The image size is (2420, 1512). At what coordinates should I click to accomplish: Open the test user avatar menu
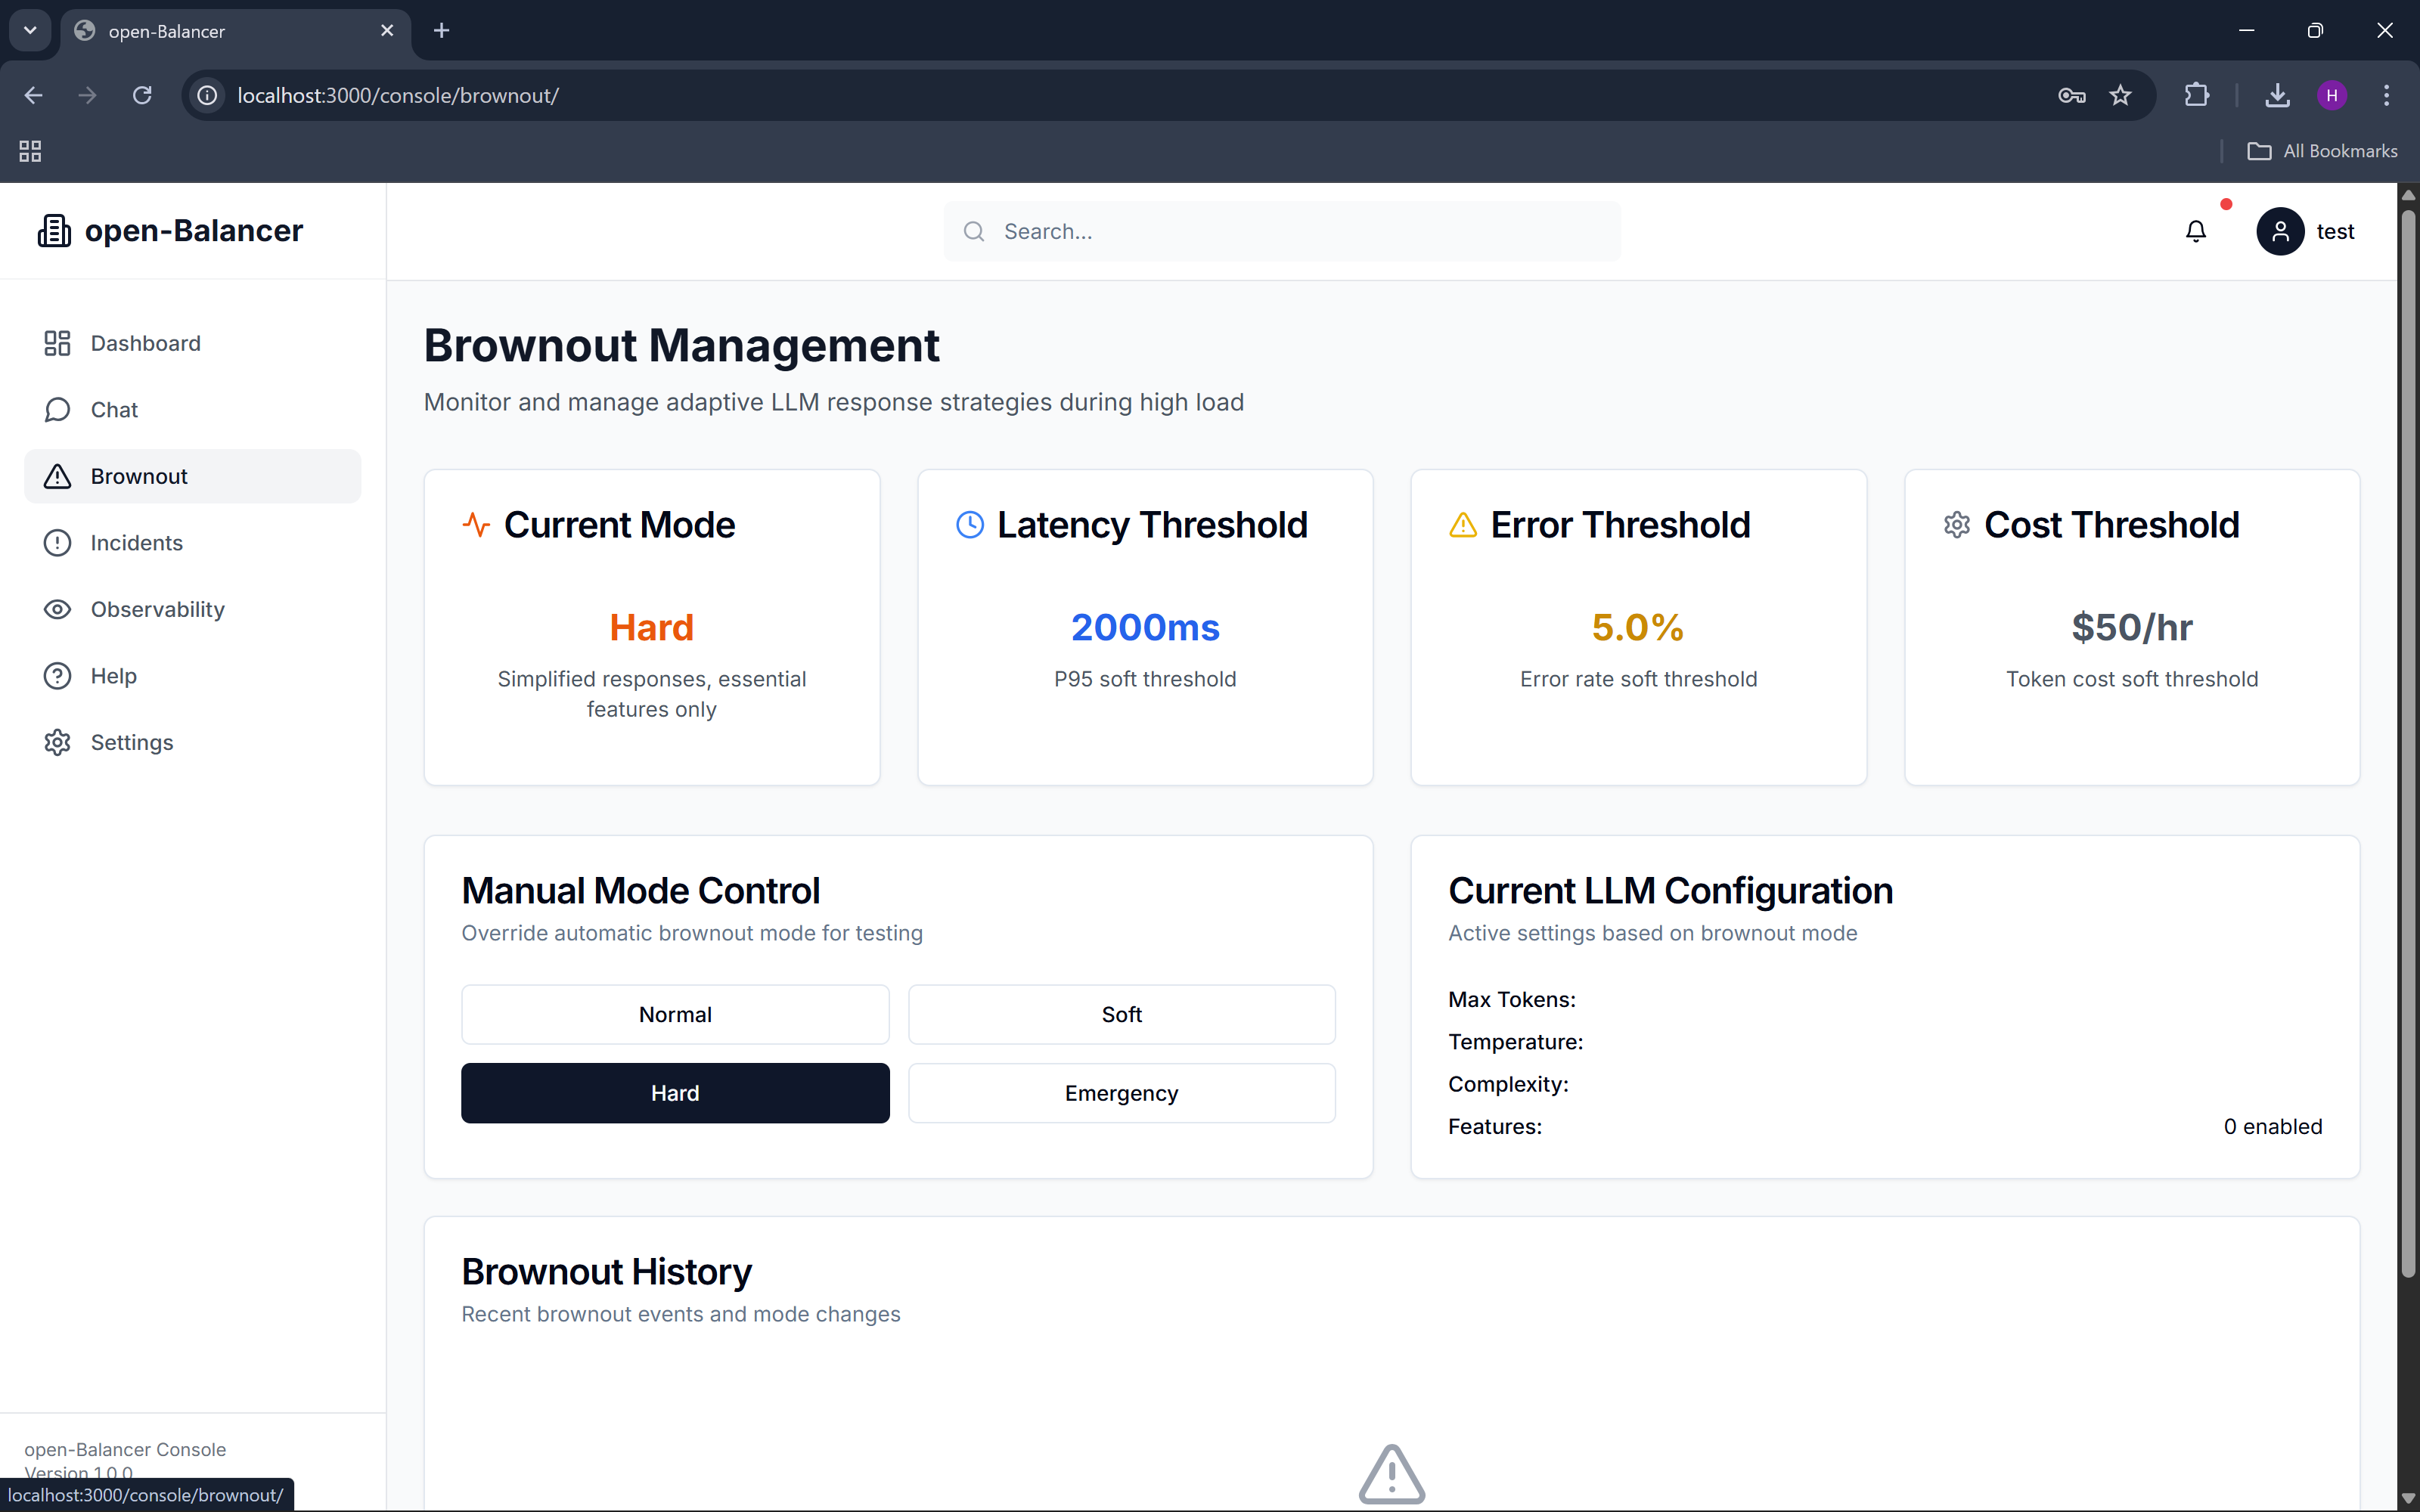2279,231
